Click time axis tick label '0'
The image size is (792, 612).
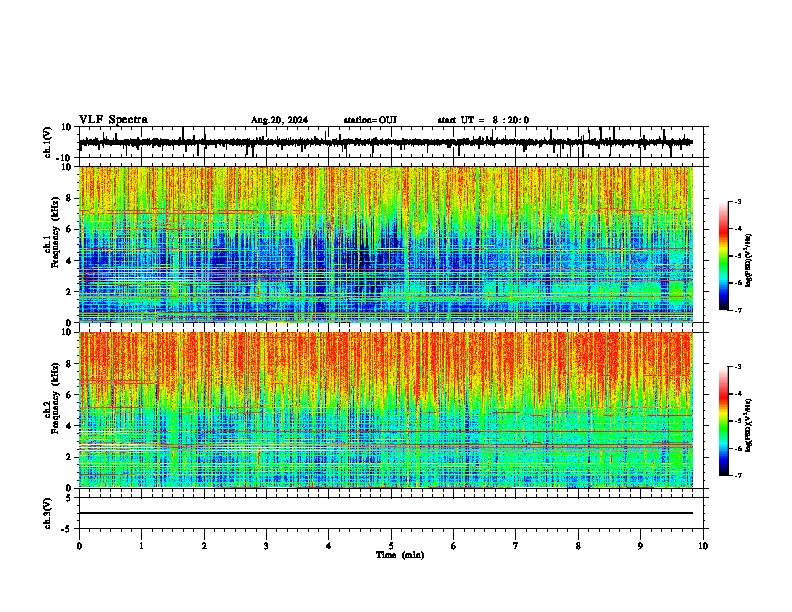[x=79, y=546]
